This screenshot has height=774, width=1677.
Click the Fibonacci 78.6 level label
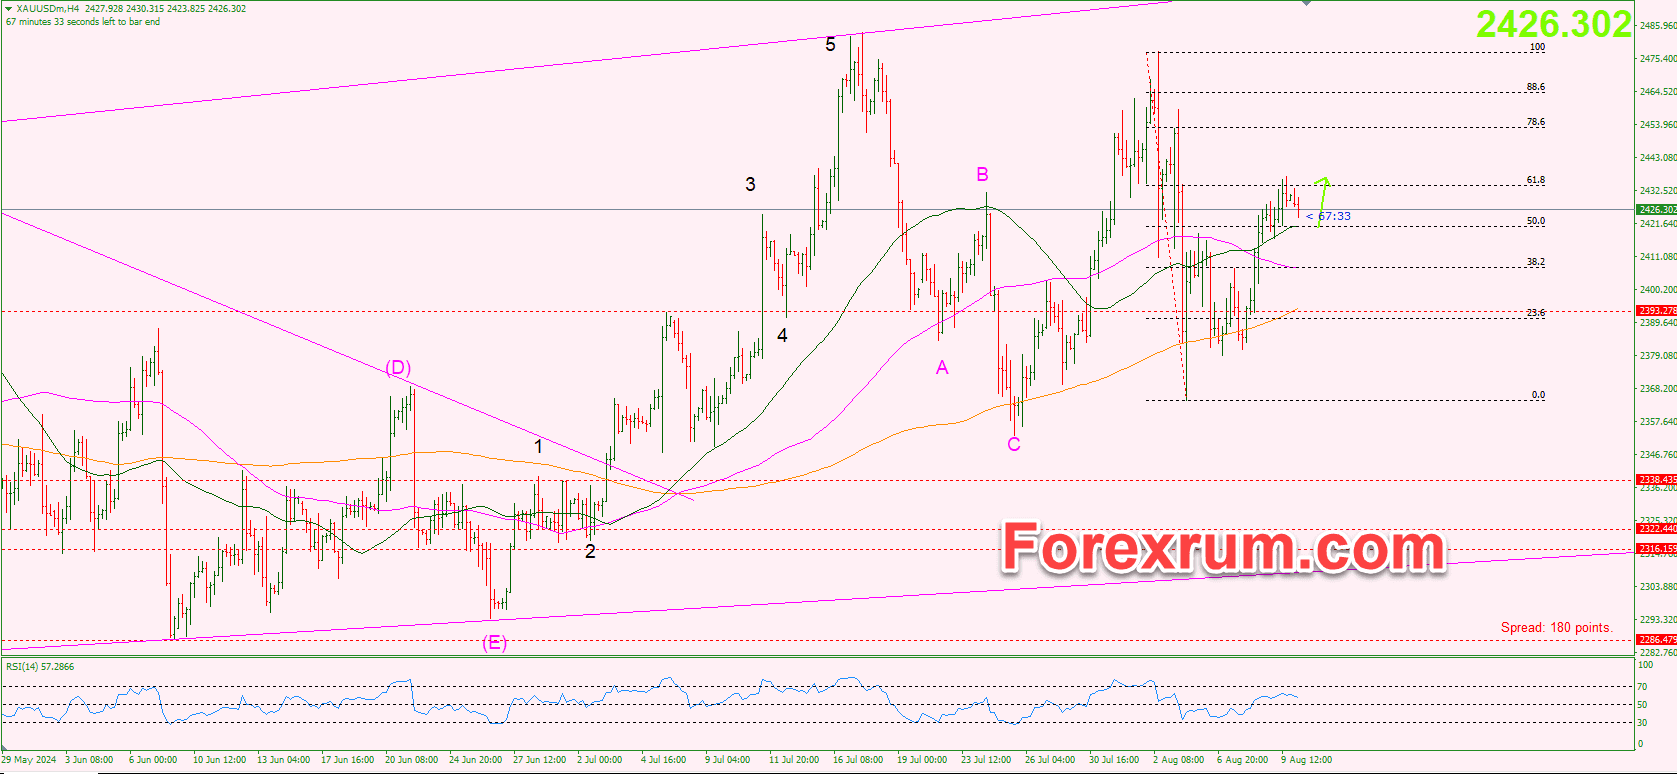pyautogui.click(x=1535, y=122)
